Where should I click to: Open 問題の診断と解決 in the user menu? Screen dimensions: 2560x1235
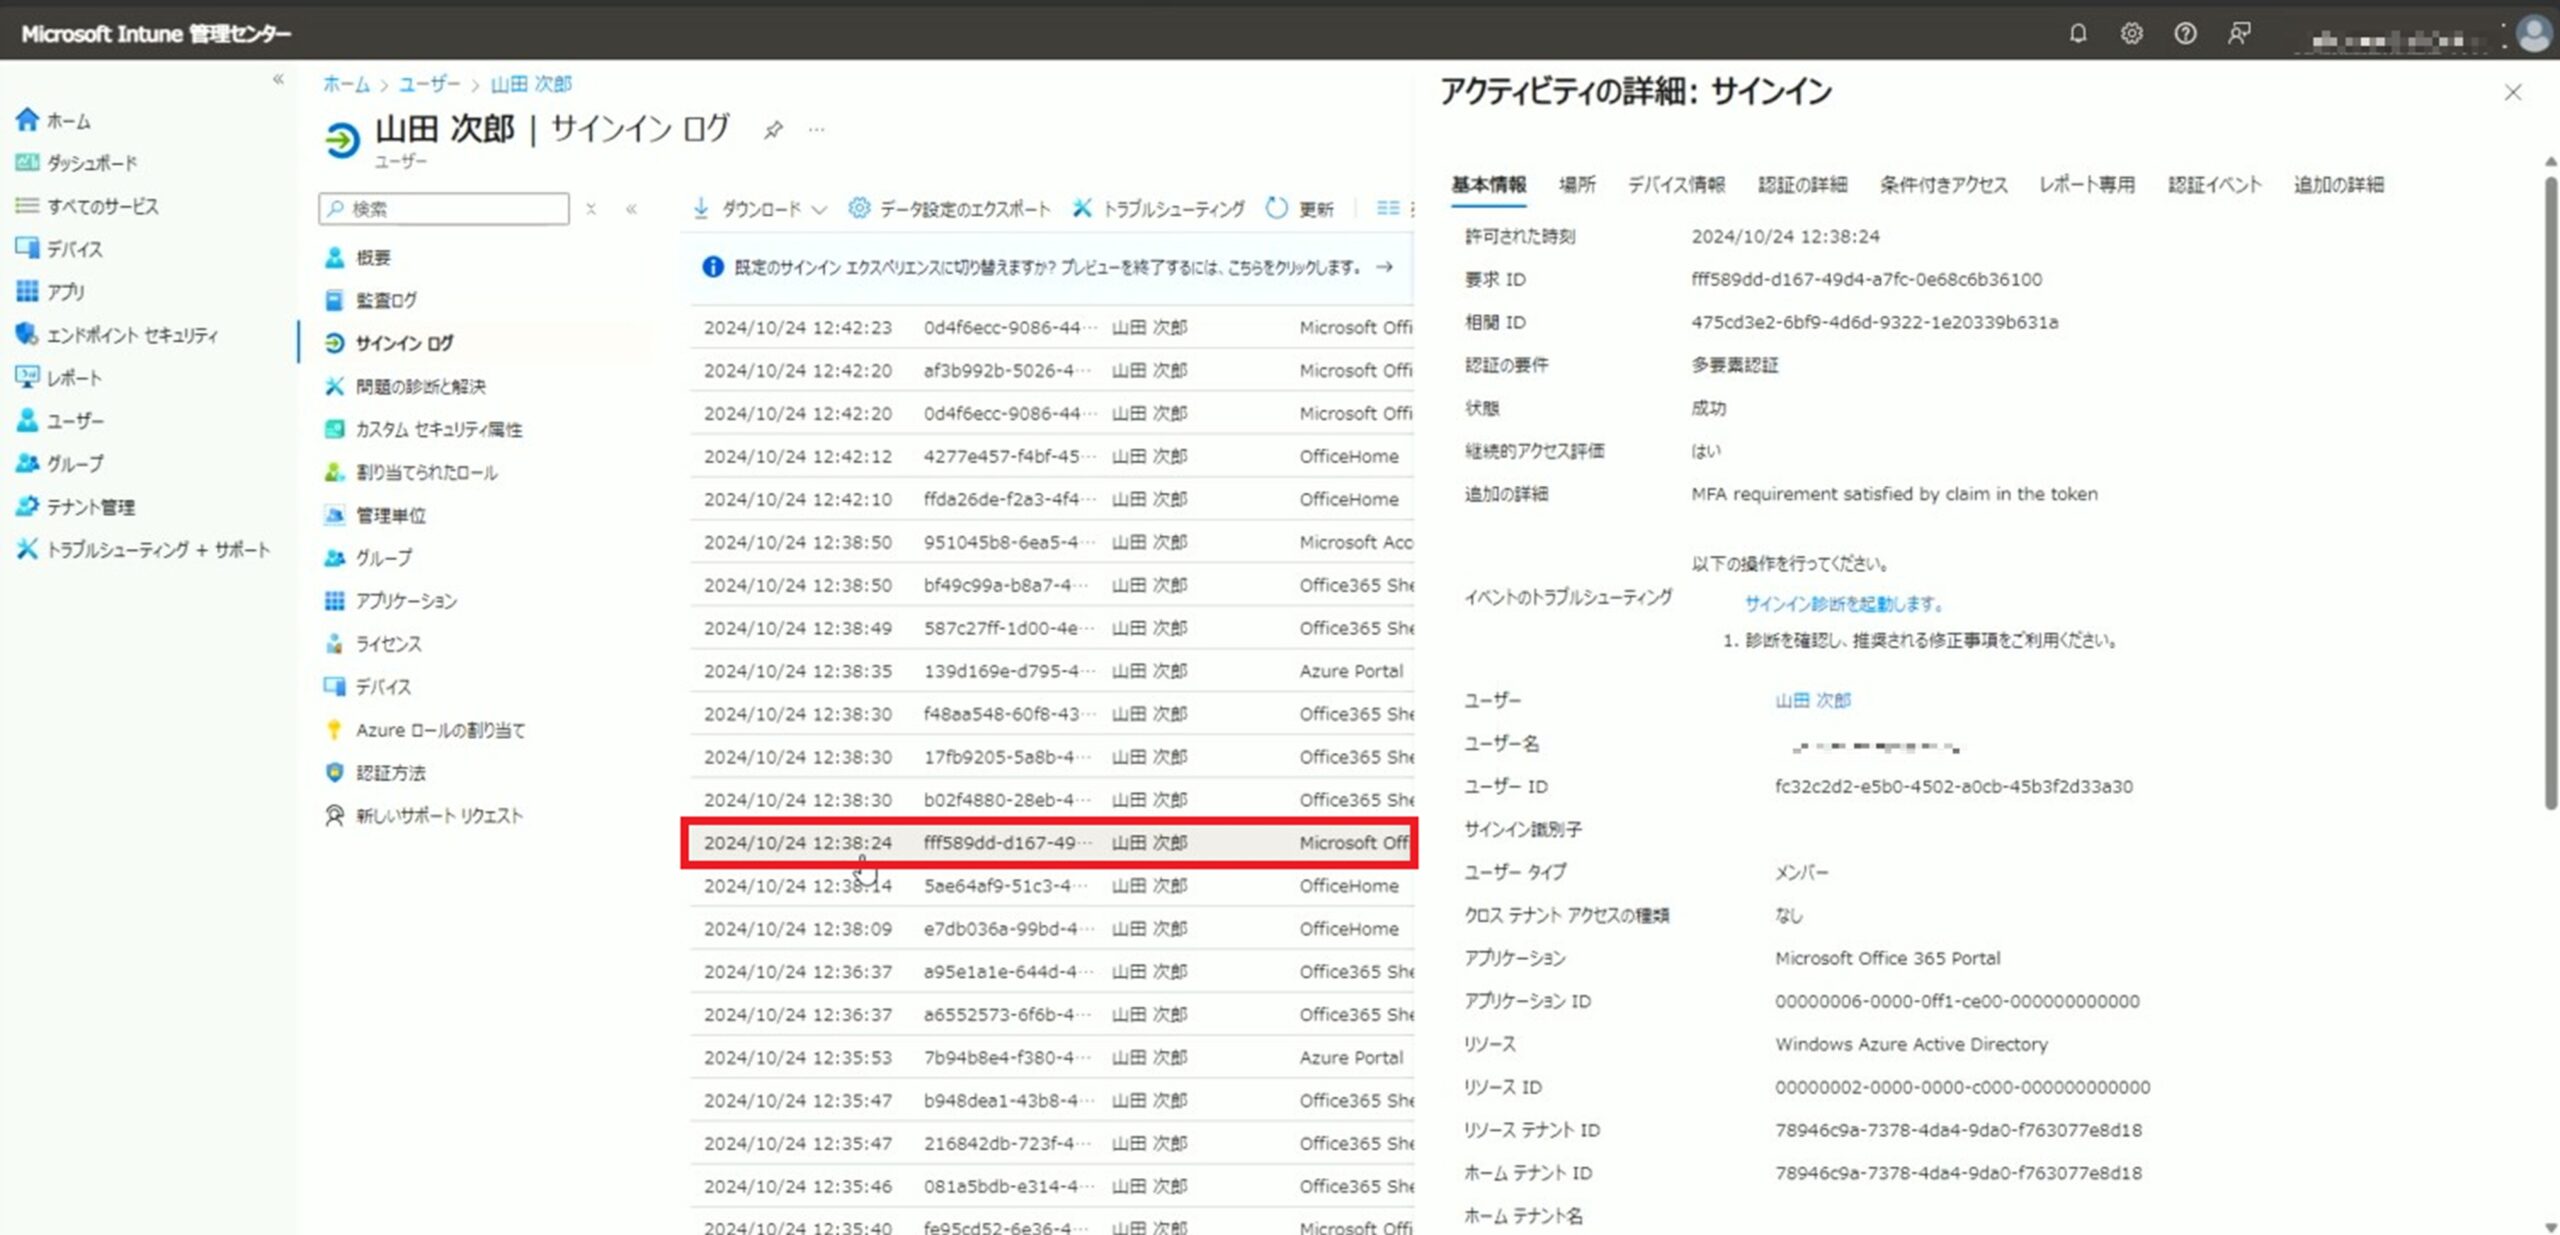(405, 386)
